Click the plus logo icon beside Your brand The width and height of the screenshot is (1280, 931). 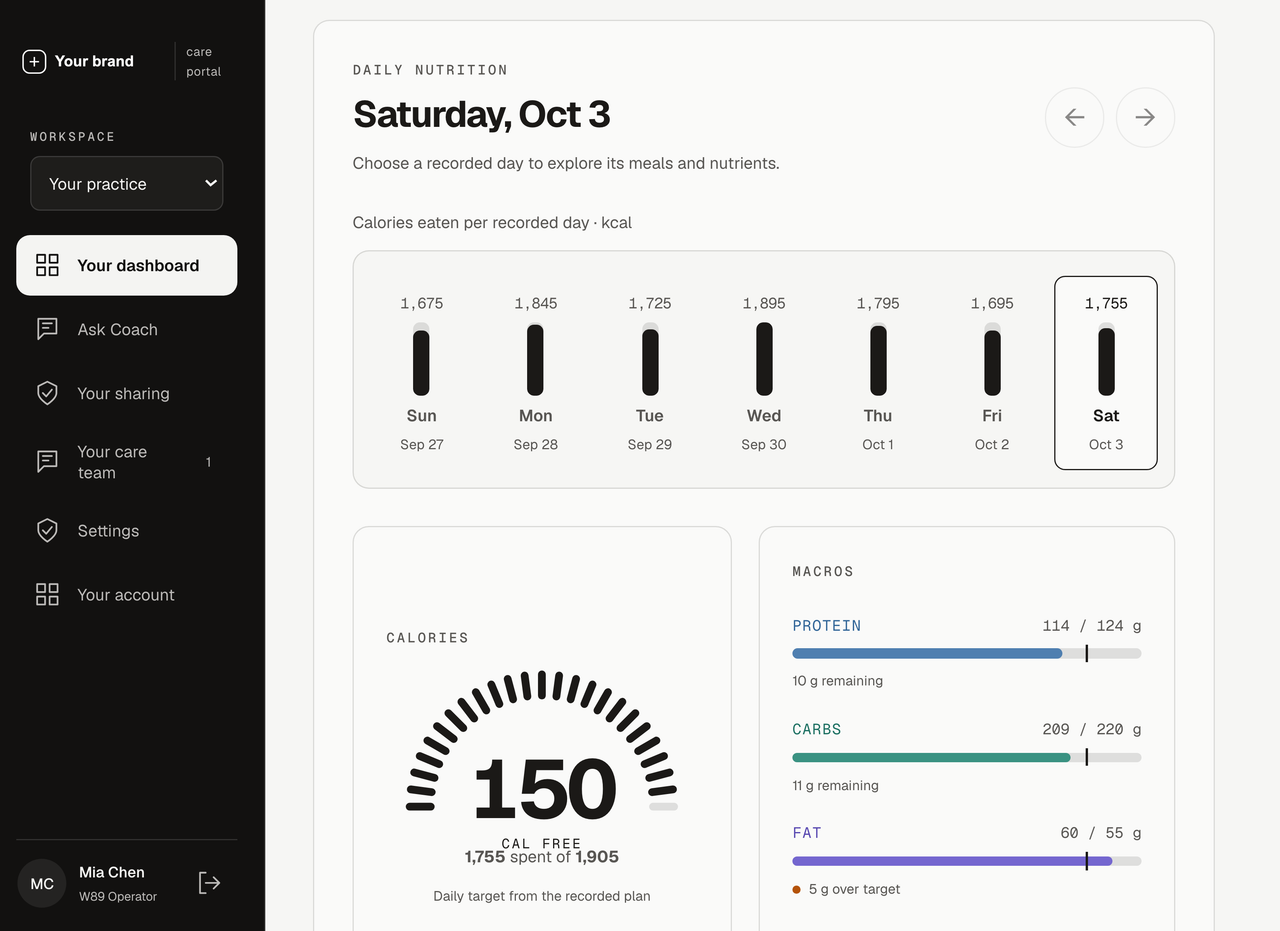[x=34, y=62]
